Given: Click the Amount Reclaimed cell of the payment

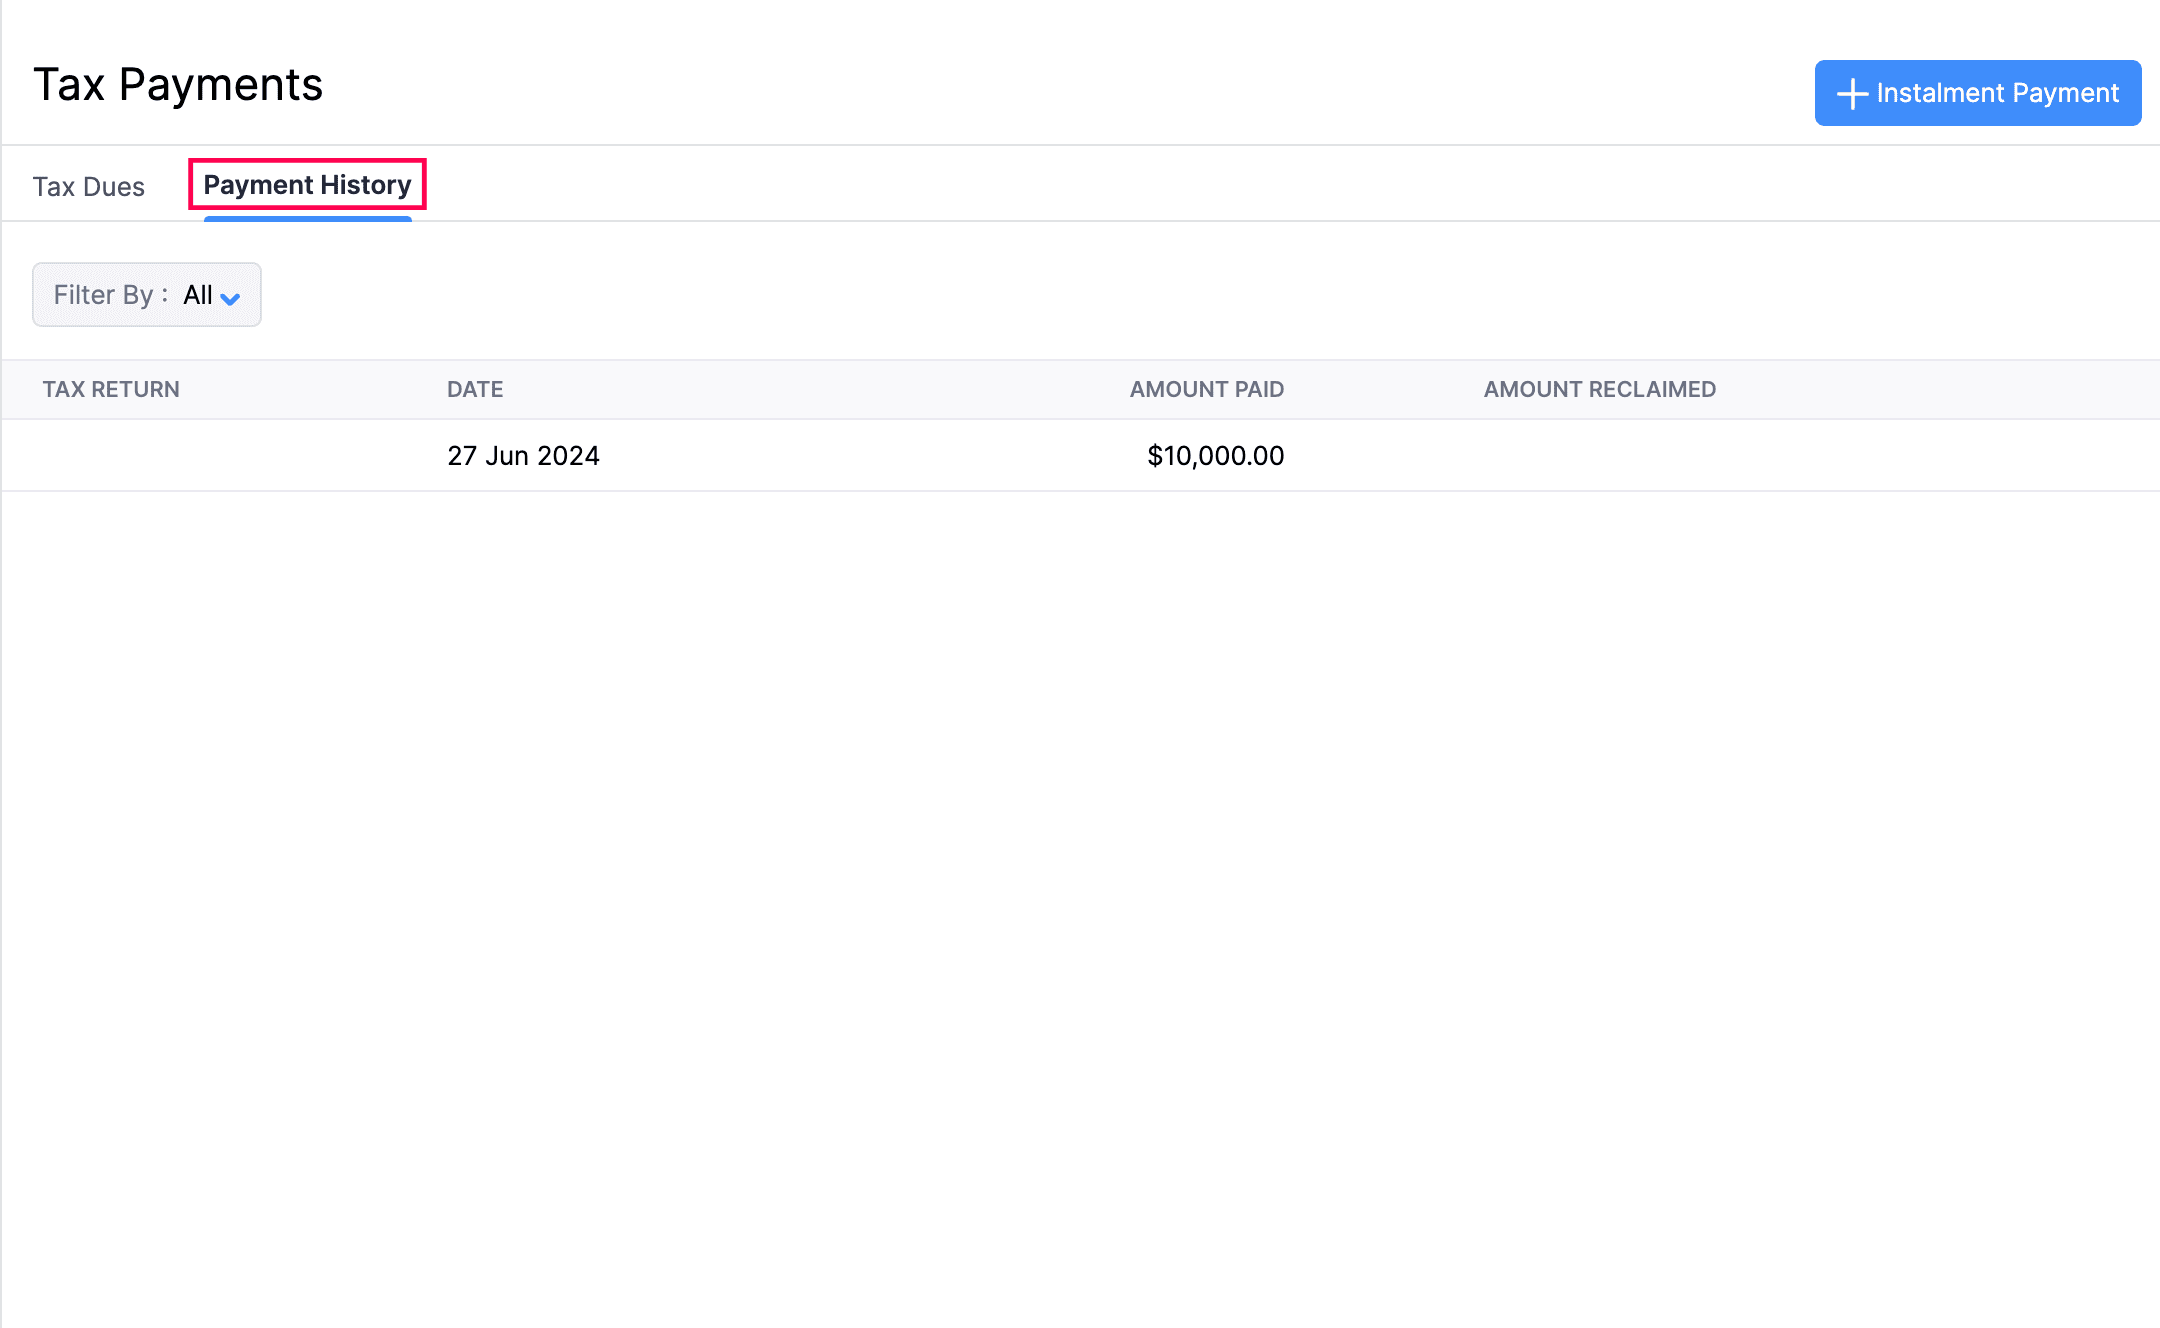Looking at the screenshot, I should coord(1598,455).
